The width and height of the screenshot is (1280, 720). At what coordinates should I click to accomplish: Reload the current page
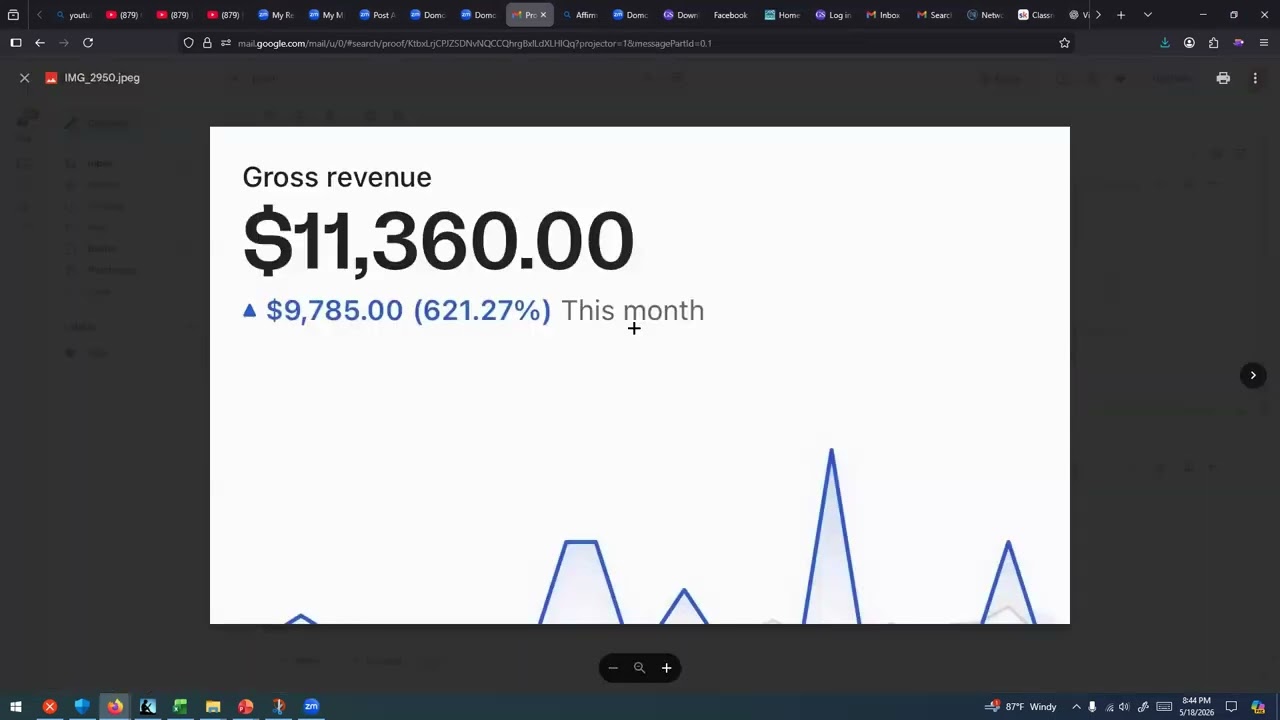(x=88, y=43)
